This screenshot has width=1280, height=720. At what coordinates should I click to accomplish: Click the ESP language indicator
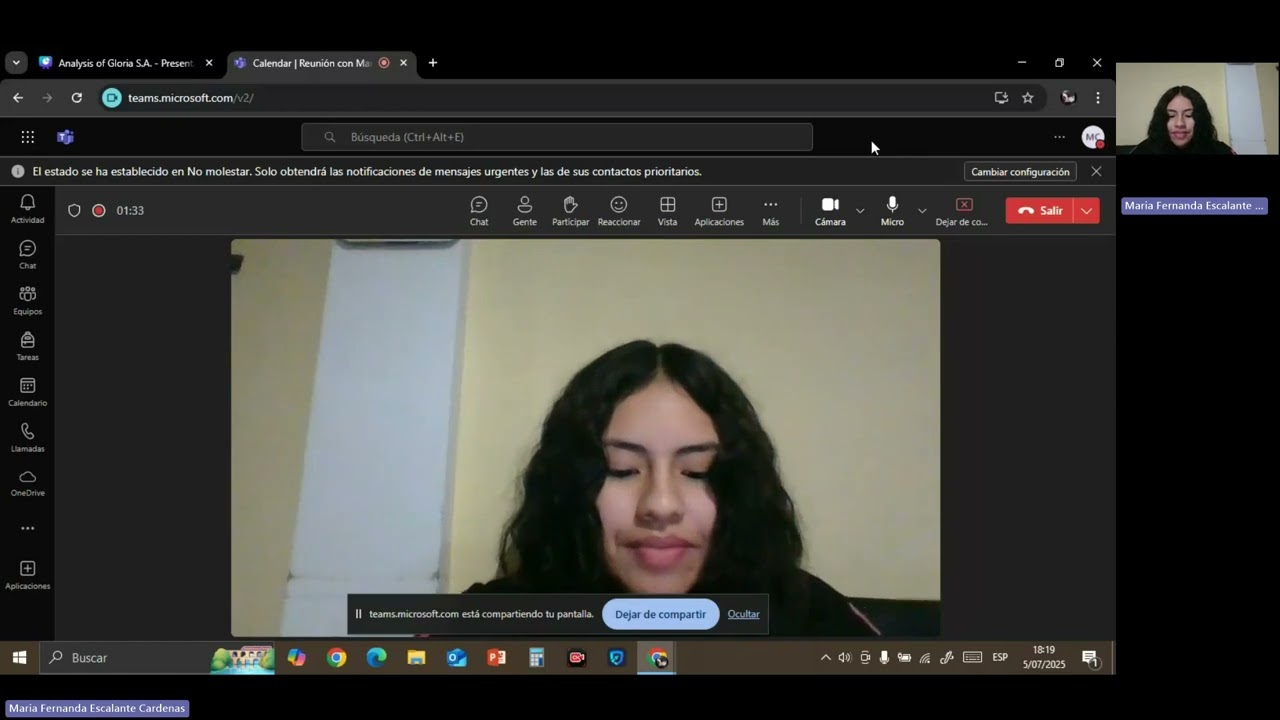1000,657
